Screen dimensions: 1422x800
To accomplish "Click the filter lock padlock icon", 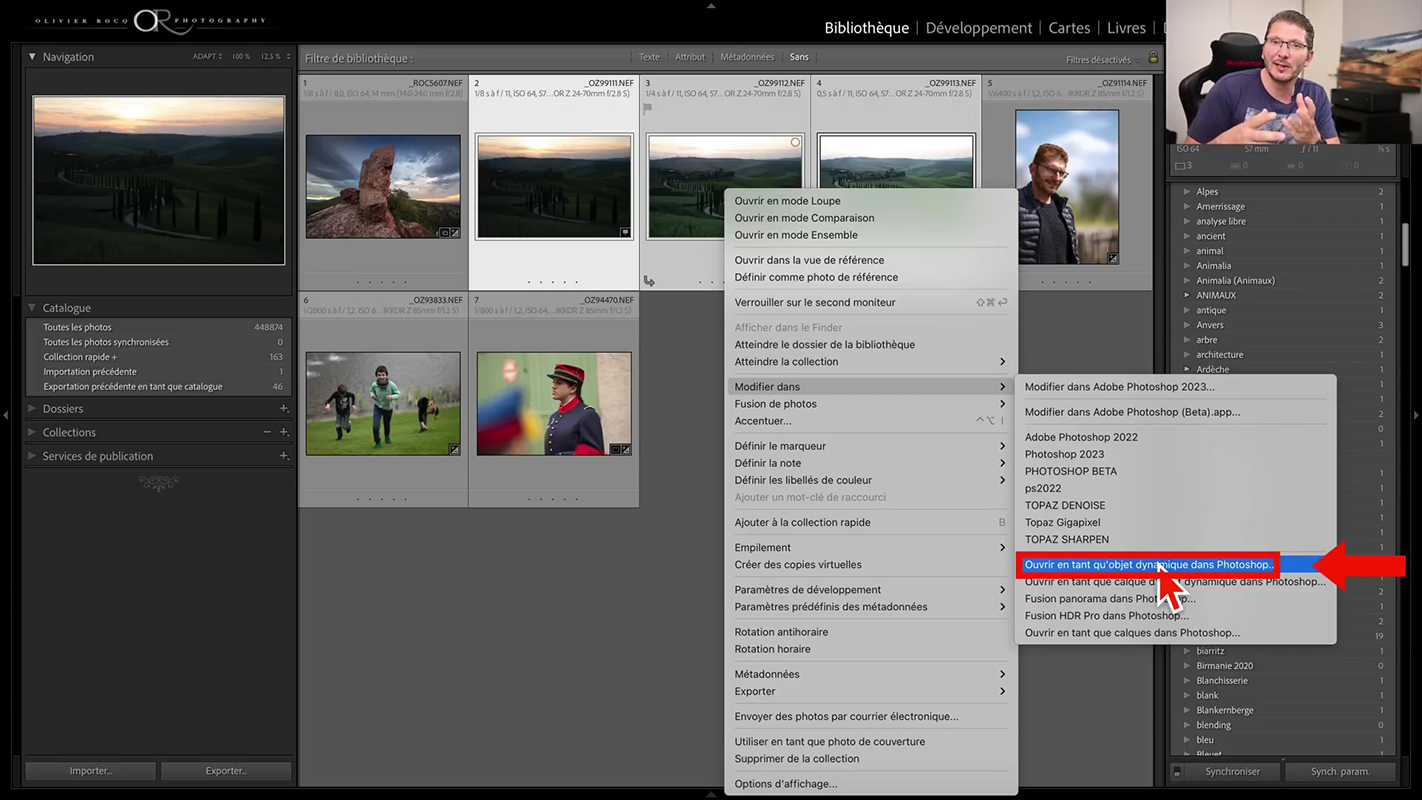I will click(1153, 58).
